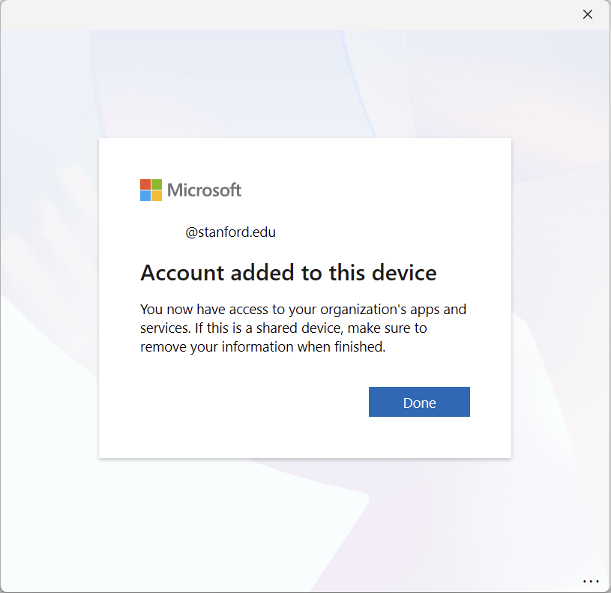Click the "Account added to this device" heading
The height and width of the screenshot is (593, 611).
click(x=288, y=273)
